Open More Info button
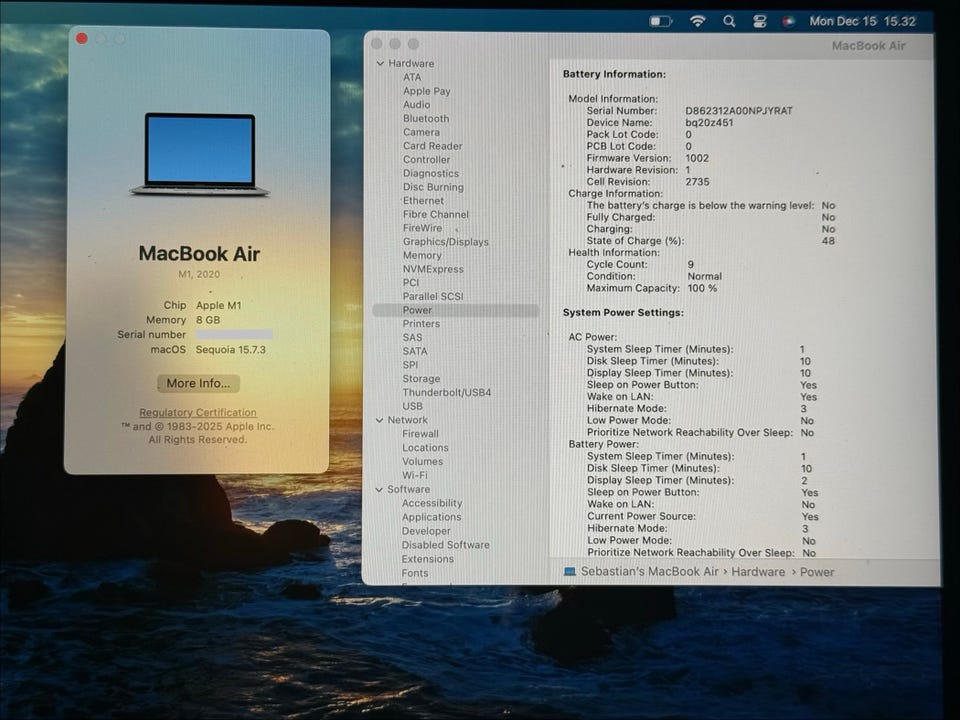The width and height of the screenshot is (960, 720). 198,383
